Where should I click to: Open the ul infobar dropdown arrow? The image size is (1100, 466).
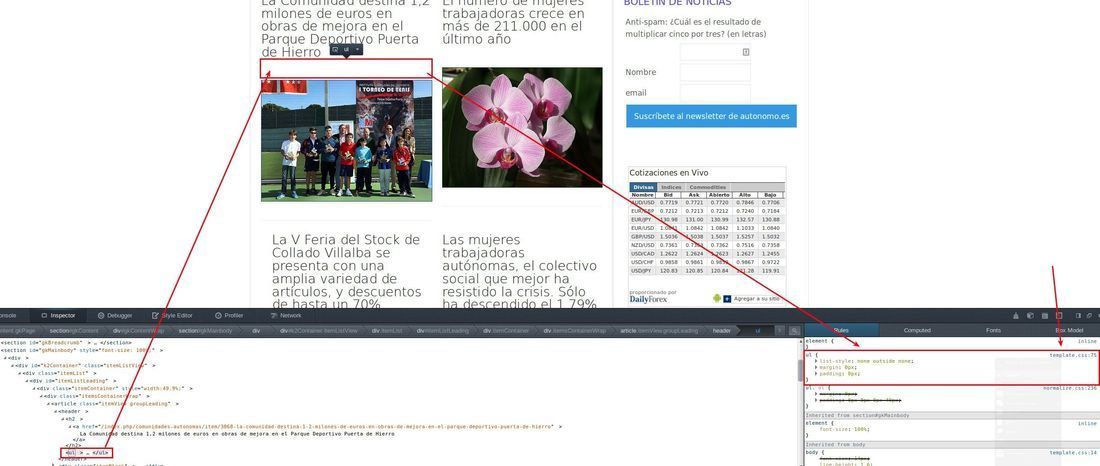point(357,50)
